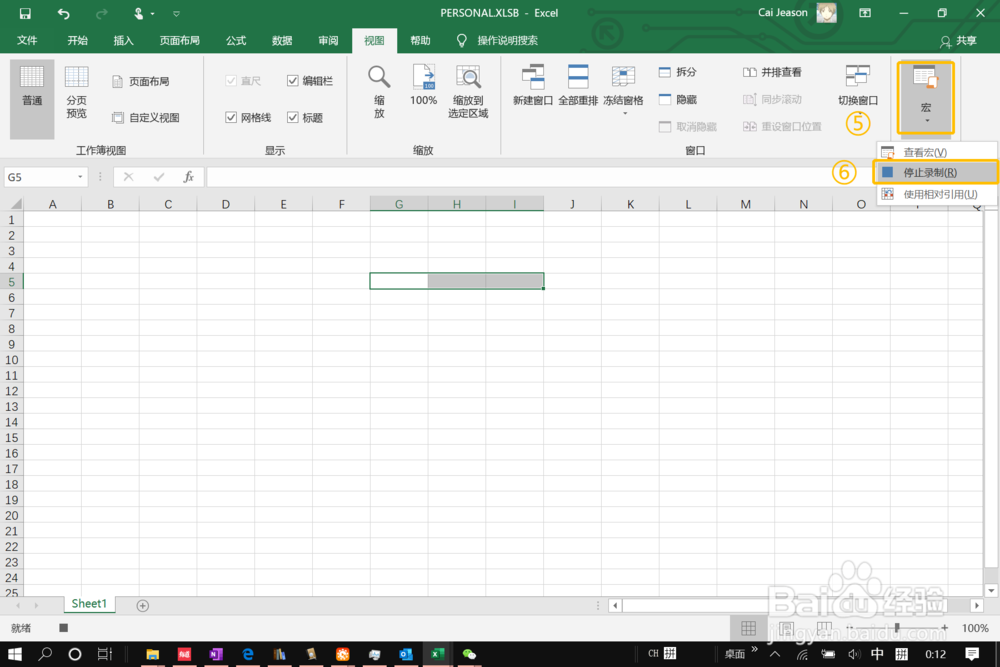Viewport: 1000px width, 667px height.
Task: Click View Side by Side (并排查看)
Action: pyautogui.click(x=772, y=72)
